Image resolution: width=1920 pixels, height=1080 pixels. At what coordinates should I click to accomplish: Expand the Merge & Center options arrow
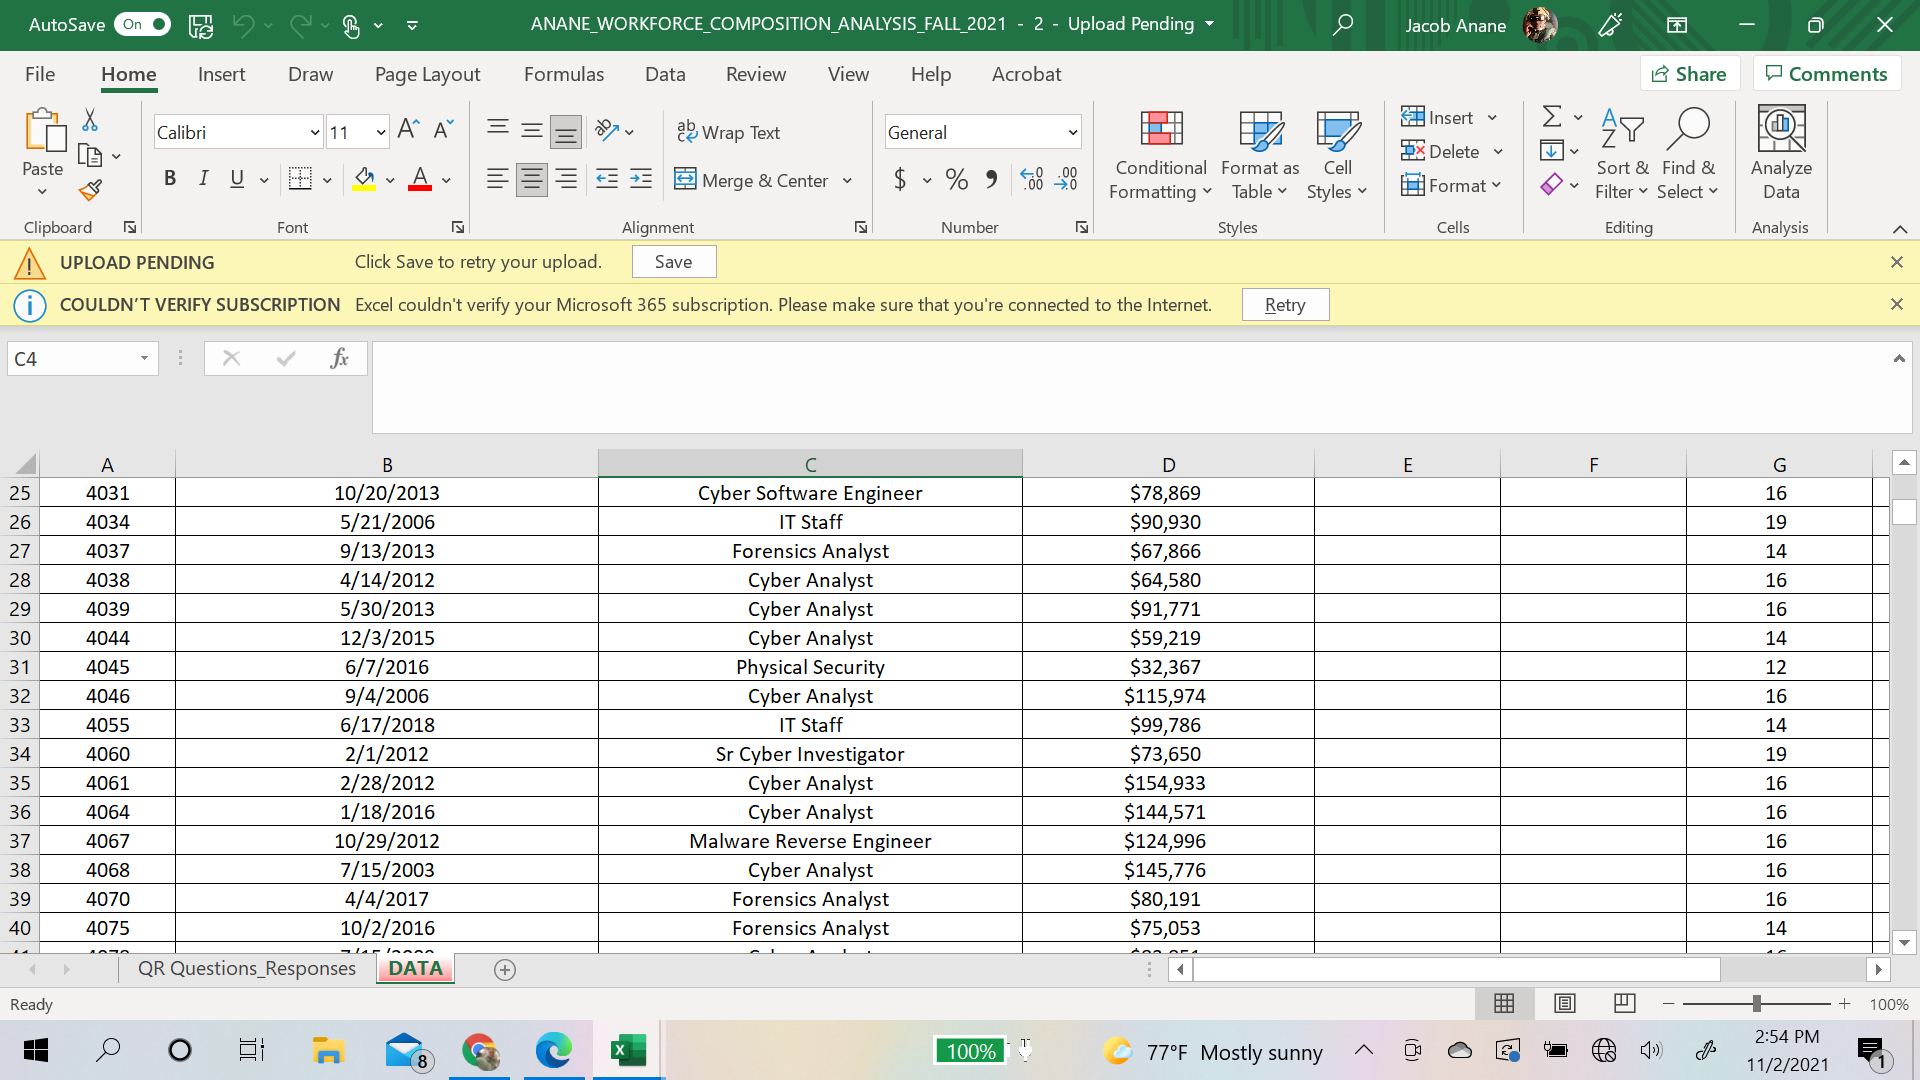click(847, 181)
